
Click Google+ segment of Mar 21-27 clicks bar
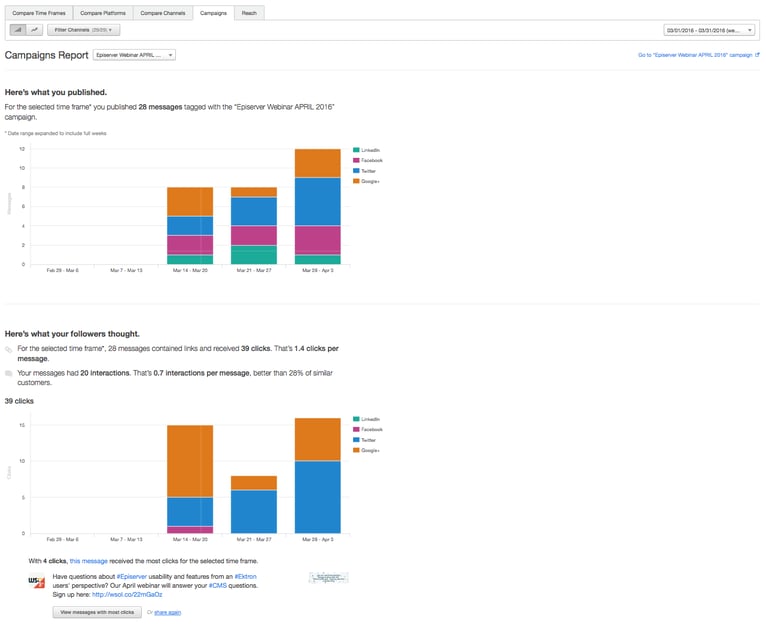(x=254, y=483)
